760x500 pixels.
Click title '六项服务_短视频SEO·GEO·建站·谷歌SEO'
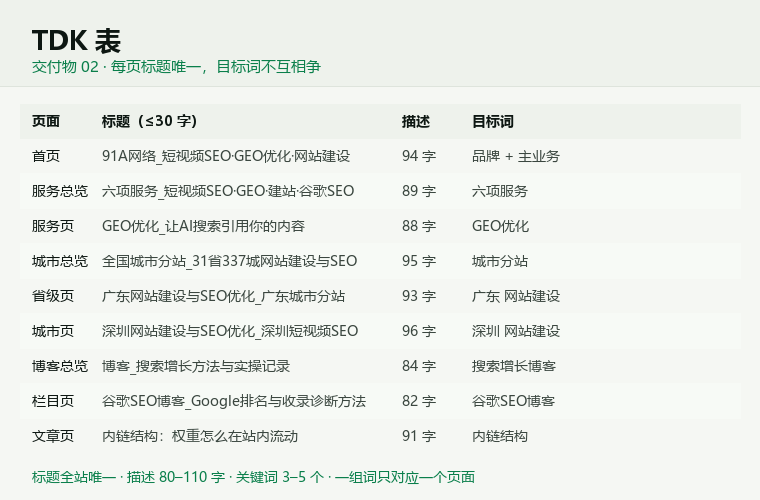(228, 191)
